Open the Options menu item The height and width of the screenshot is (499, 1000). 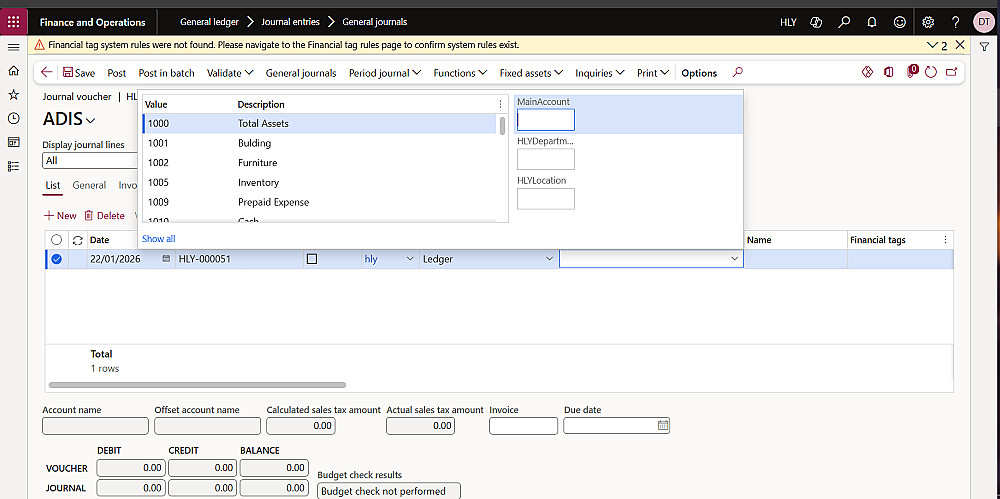pyautogui.click(x=699, y=73)
